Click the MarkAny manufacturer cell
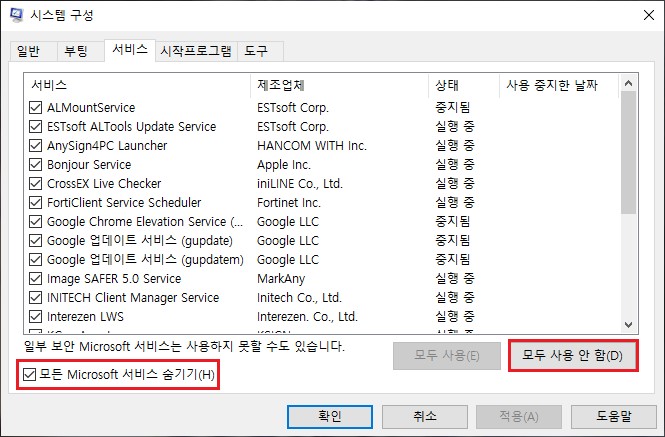 [281, 279]
